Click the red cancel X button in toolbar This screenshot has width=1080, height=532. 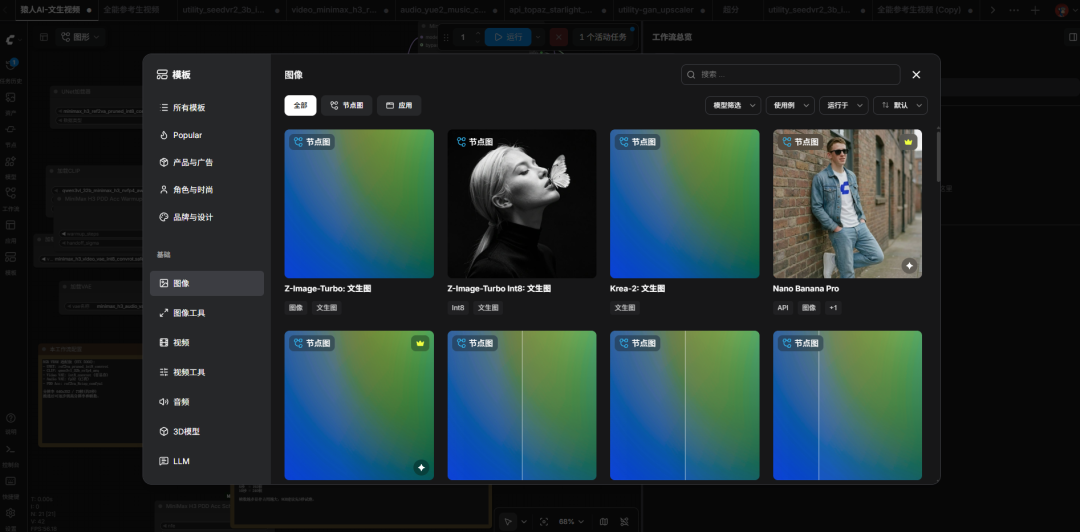(x=559, y=37)
